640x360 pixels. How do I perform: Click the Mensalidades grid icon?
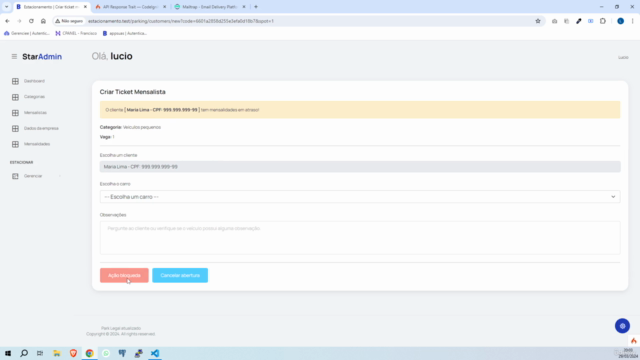pos(15,144)
